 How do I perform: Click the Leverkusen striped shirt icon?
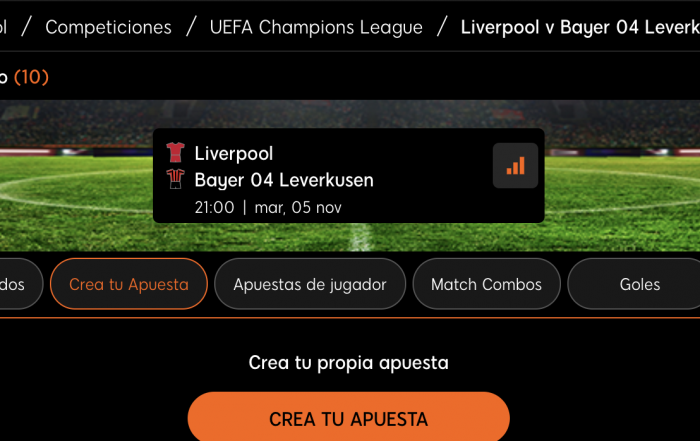tap(175, 179)
